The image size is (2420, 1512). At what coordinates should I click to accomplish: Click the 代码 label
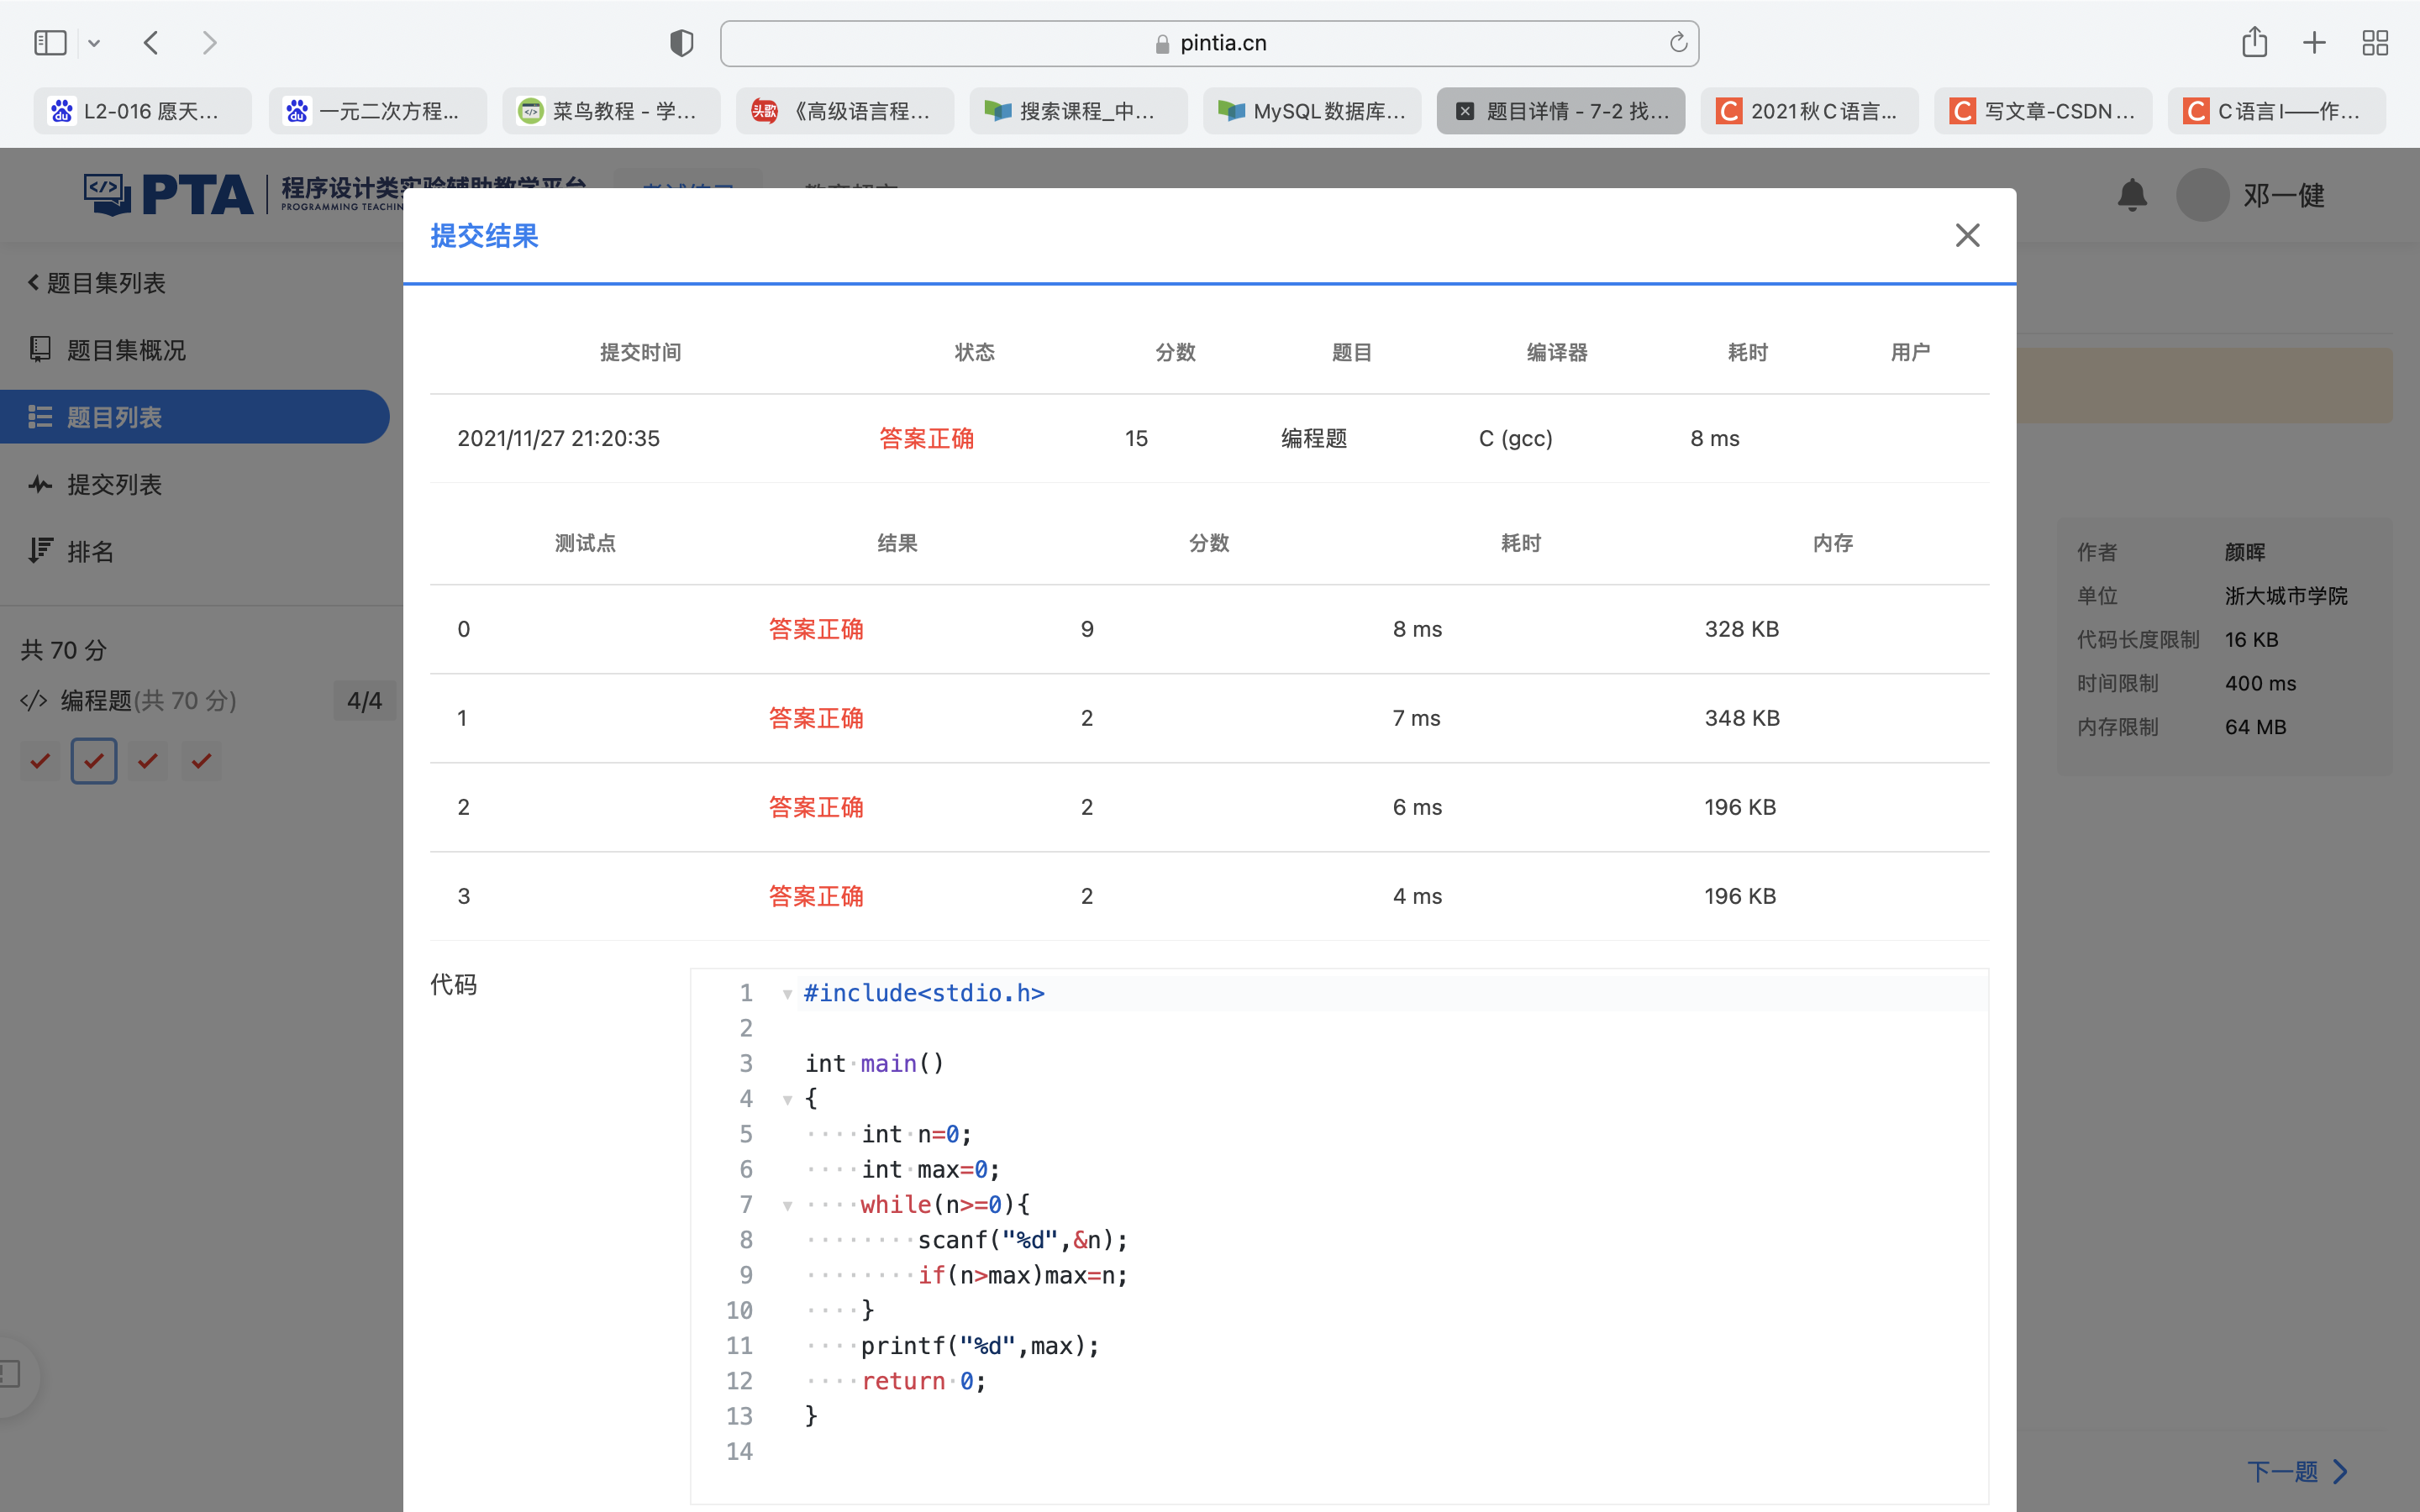tap(453, 985)
